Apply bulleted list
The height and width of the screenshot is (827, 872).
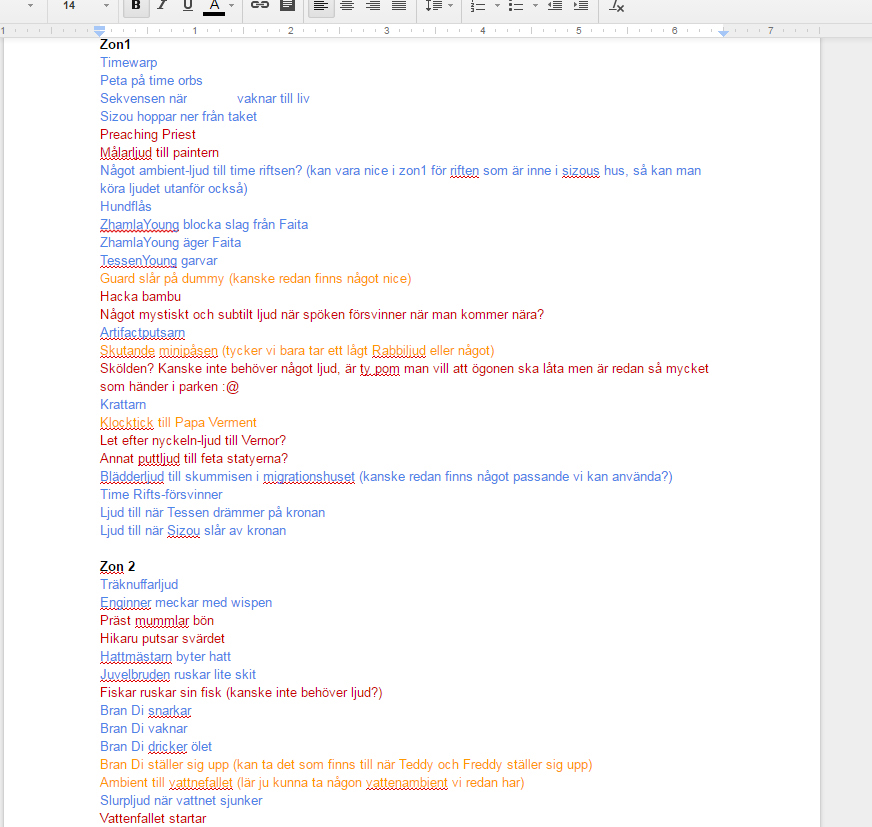point(516,6)
